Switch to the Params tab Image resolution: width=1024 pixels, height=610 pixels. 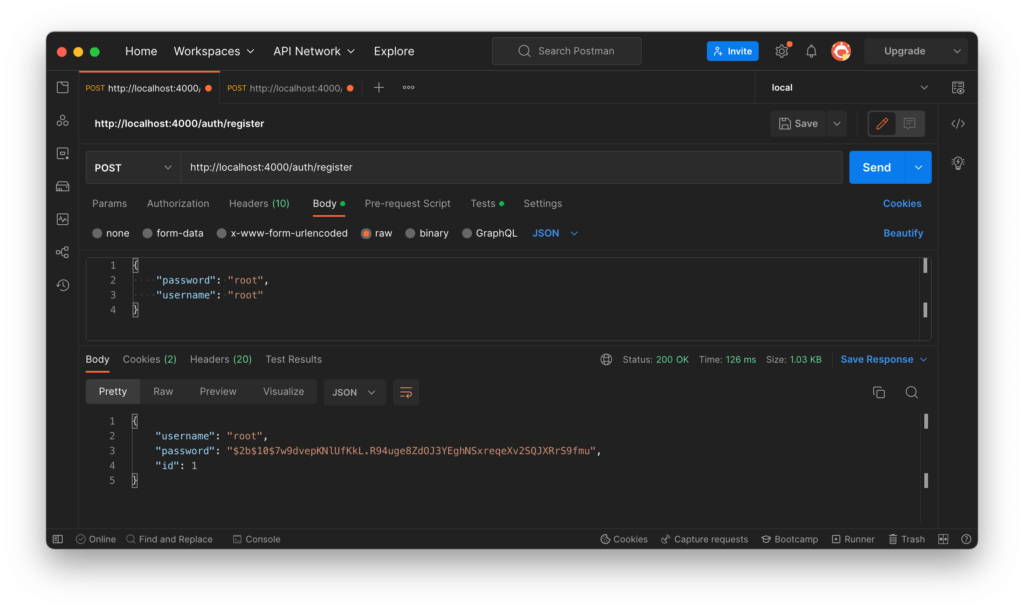point(110,204)
